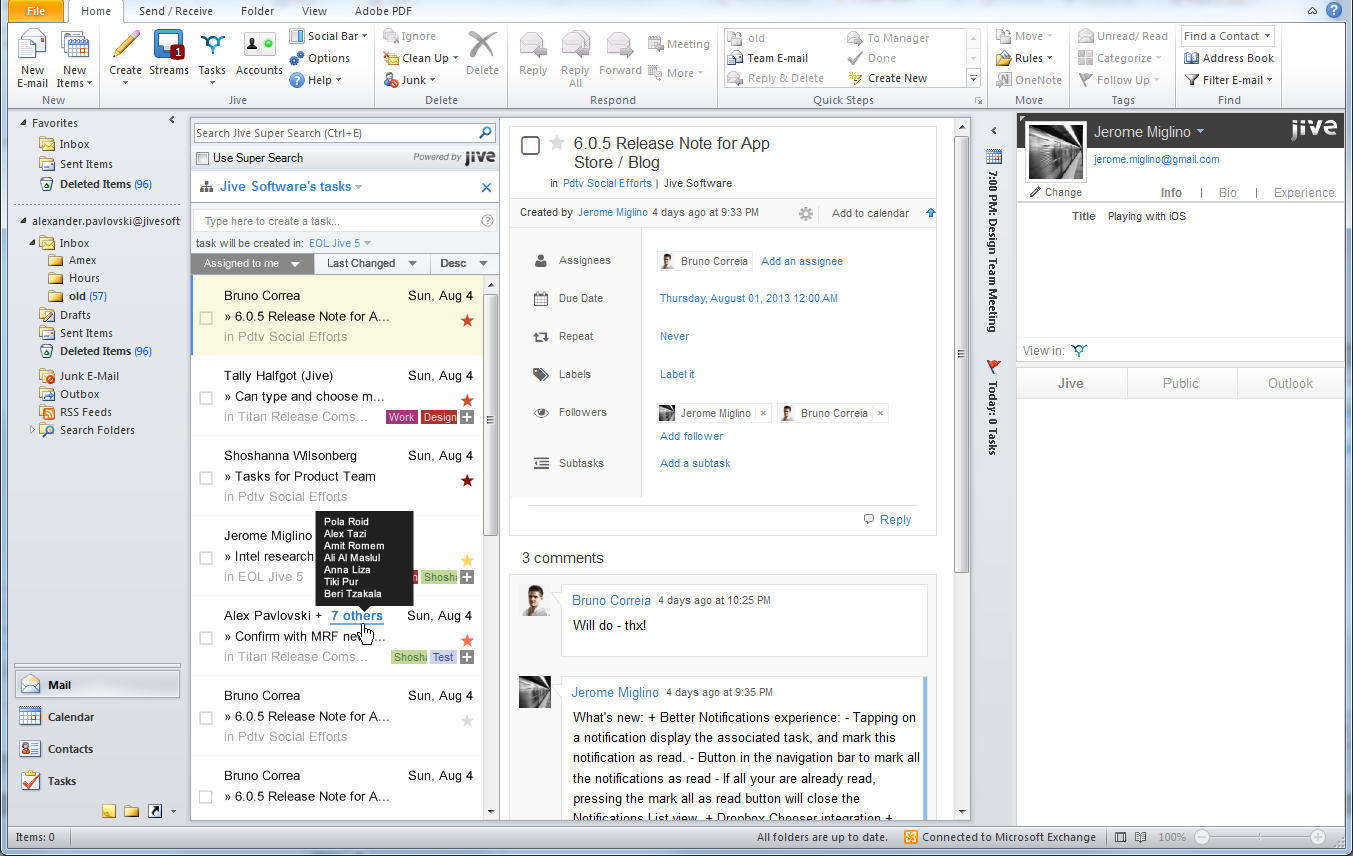Viewport: 1353px width, 857px height.
Task: Expand Search Folders tree node
Action: coord(32,430)
